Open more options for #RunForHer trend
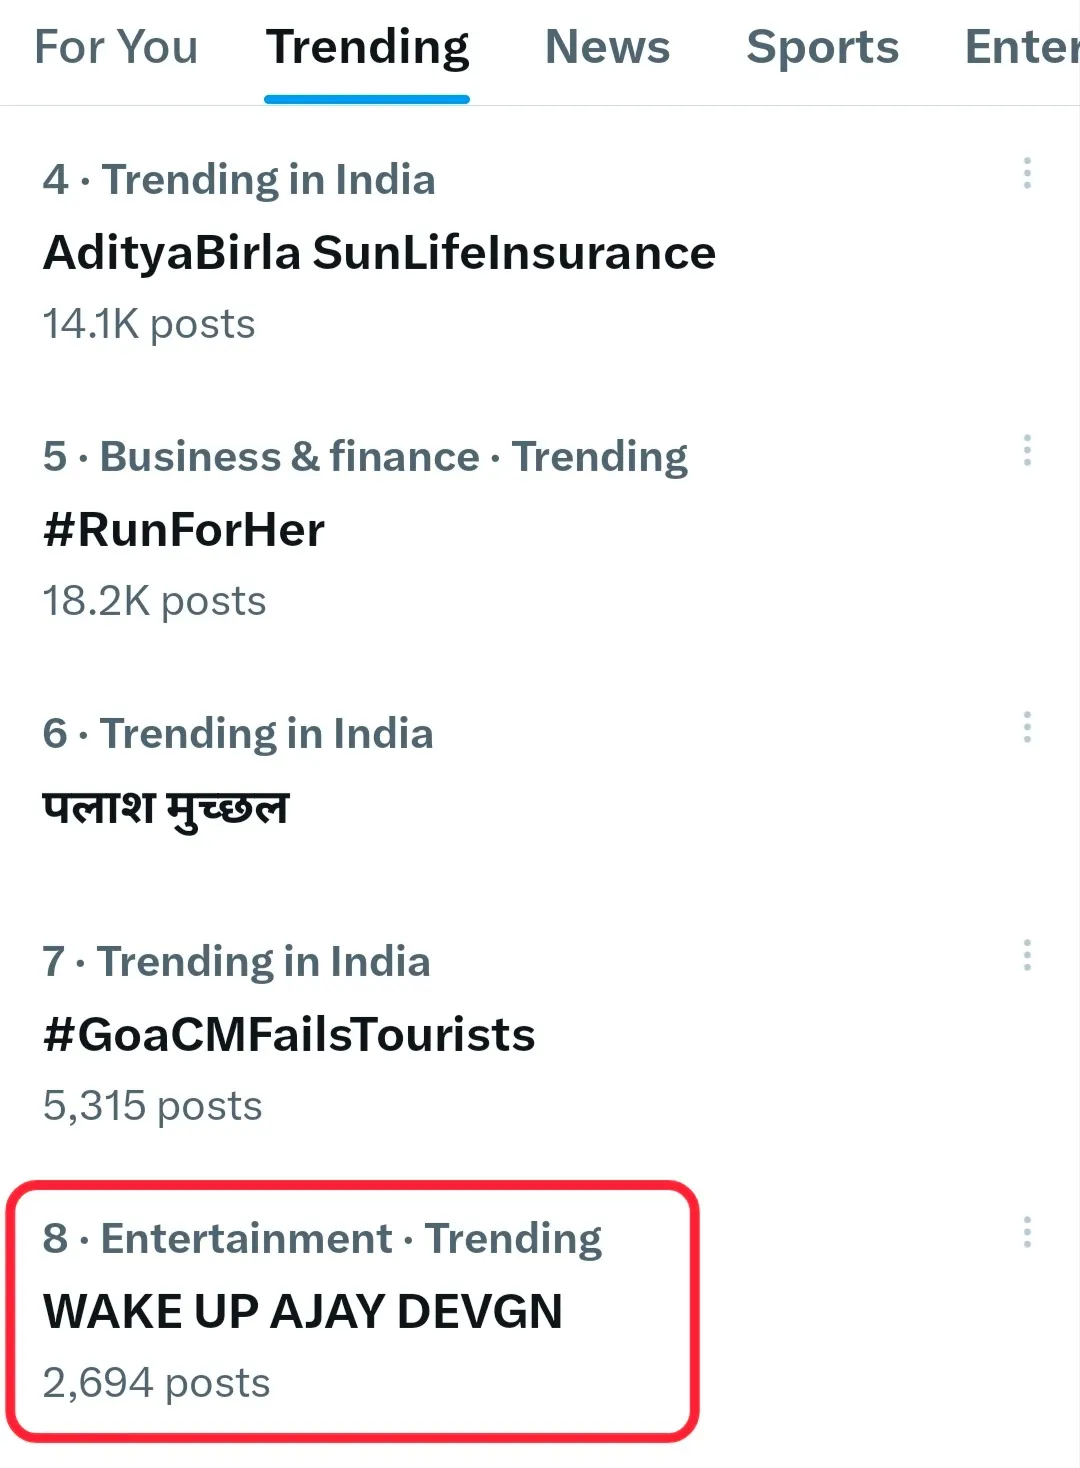The height and width of the screenshot is (1468, 1080). point(1027,451)
